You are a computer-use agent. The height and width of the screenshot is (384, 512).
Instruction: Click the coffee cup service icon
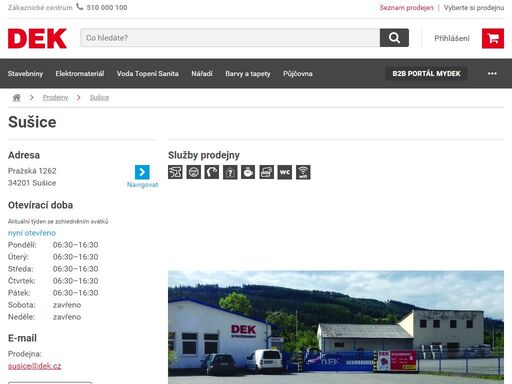point(248,172)
